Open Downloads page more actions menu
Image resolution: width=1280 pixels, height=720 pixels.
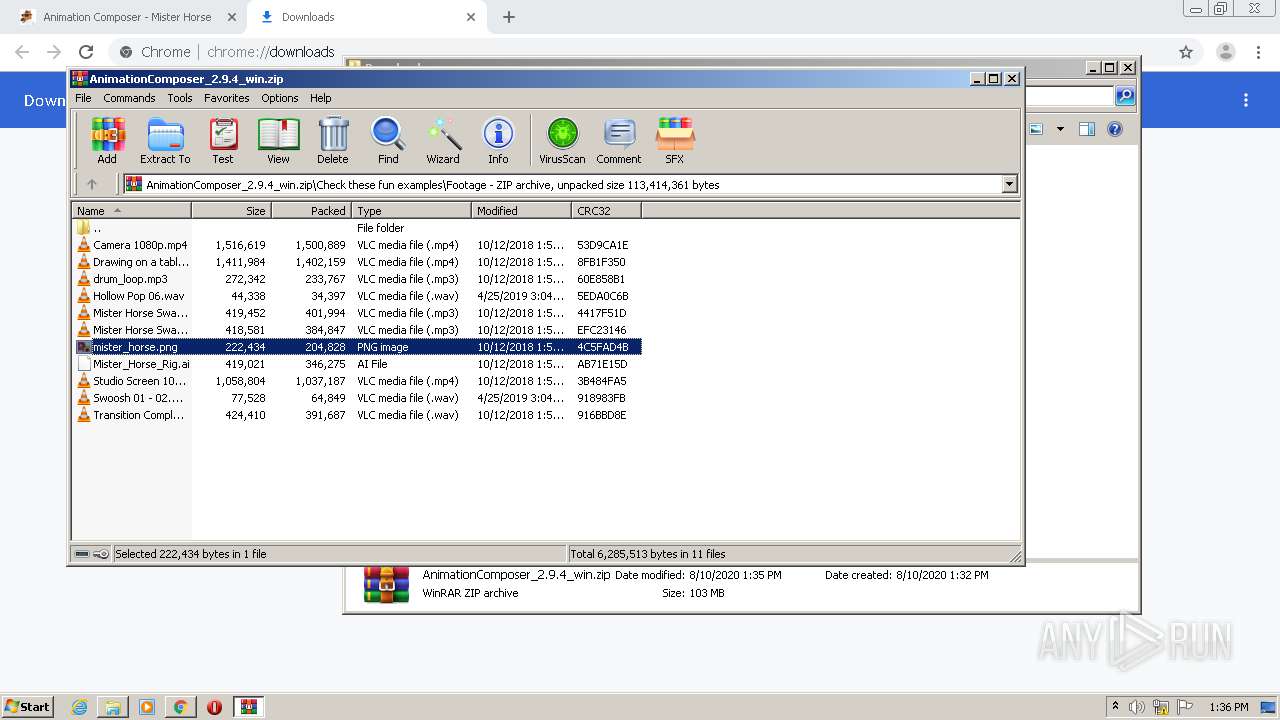(x=1246, y=100)
